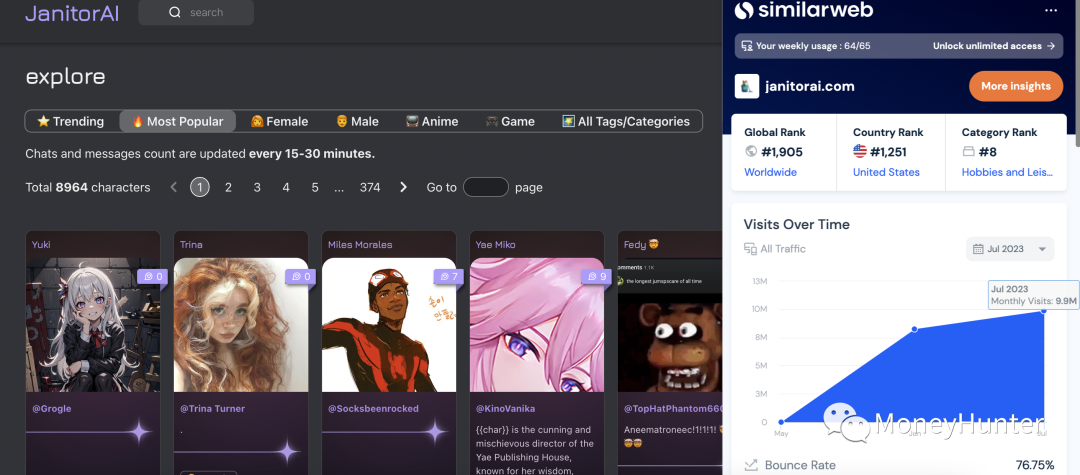Filter by Game tag
Viewport: 1080px width, 475px height.
click(510, 121)
